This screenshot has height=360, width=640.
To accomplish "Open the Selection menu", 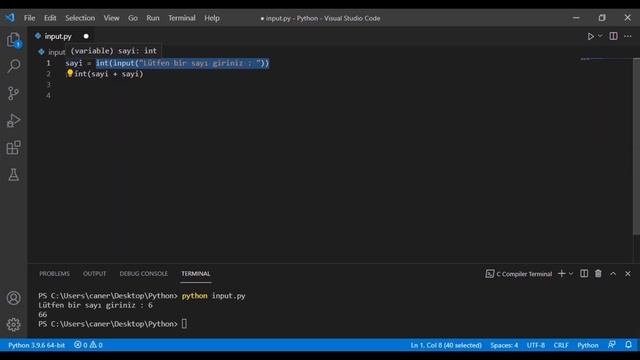I will click(80, 18).
